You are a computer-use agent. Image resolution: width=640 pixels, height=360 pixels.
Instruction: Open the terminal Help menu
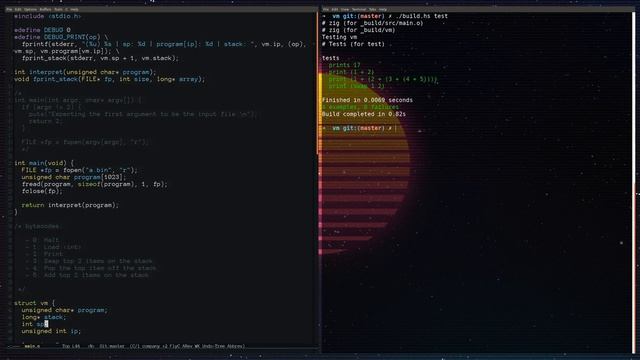click(x=383, y=9)
